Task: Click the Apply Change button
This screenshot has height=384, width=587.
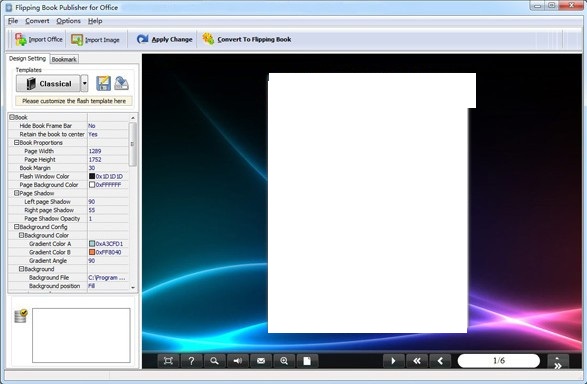Action: coord(164,39)
